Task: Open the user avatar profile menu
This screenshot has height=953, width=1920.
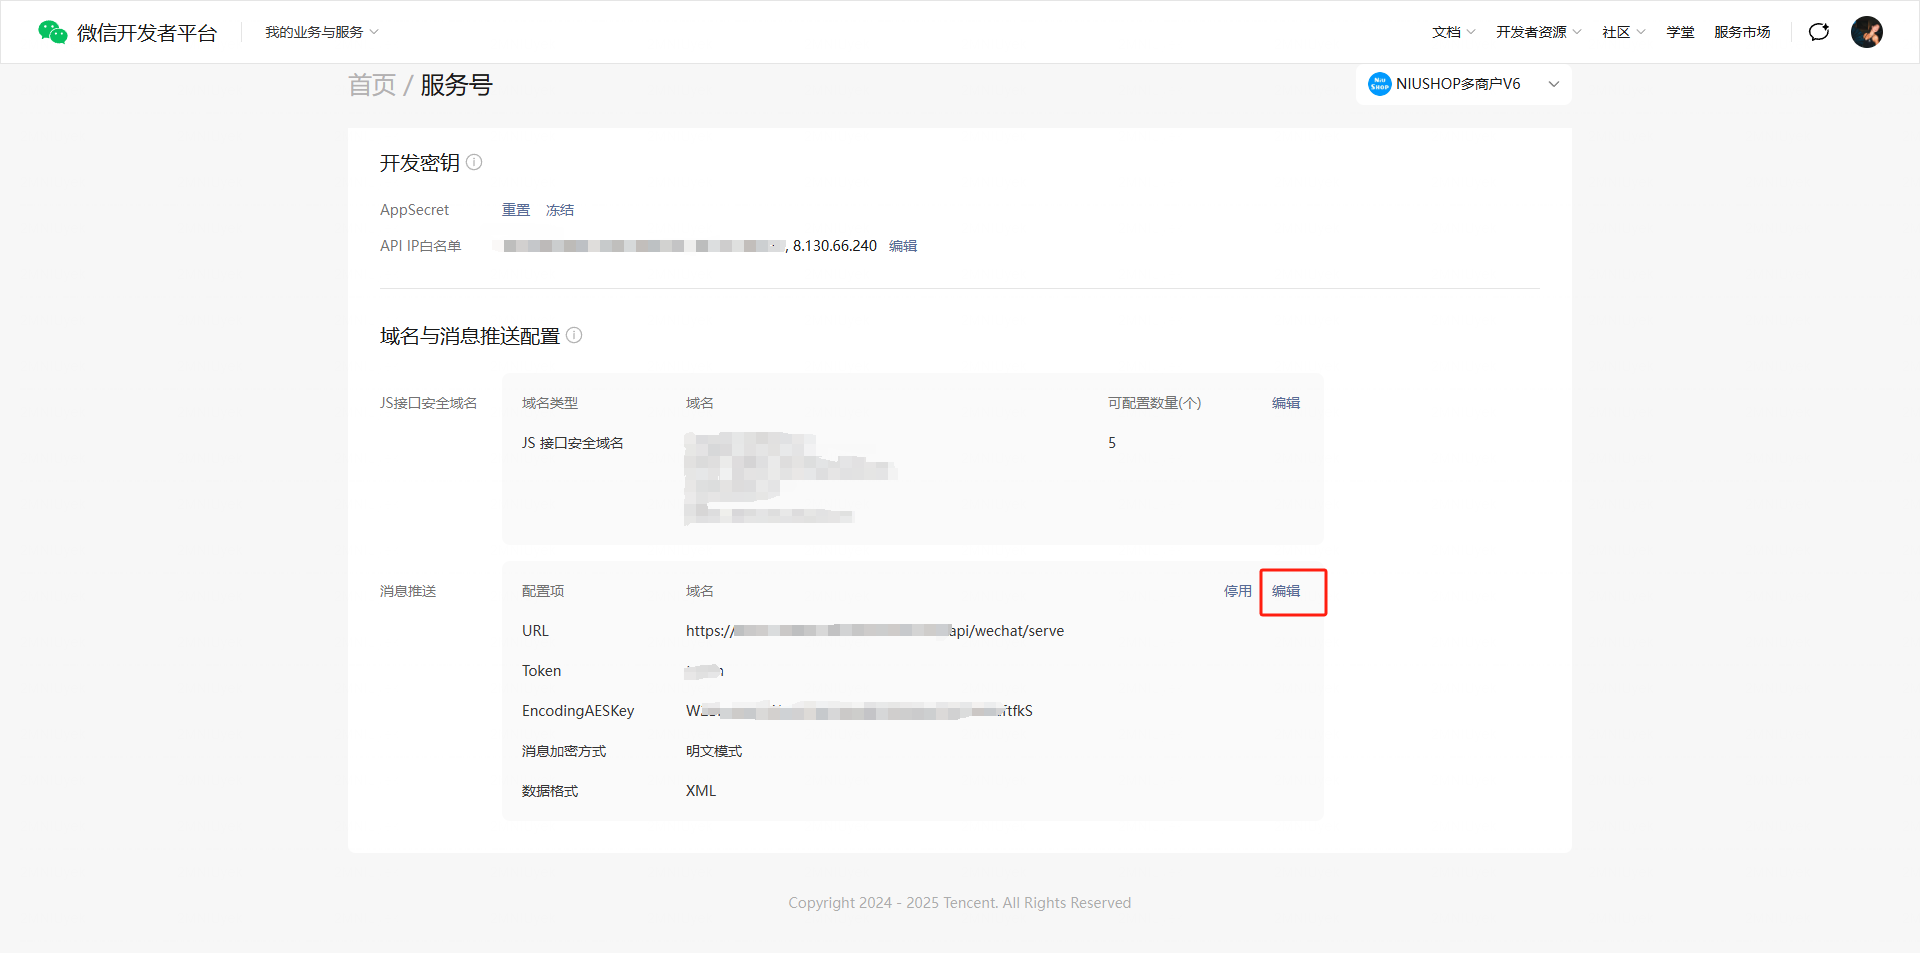Action: [x=1866, y=32]
